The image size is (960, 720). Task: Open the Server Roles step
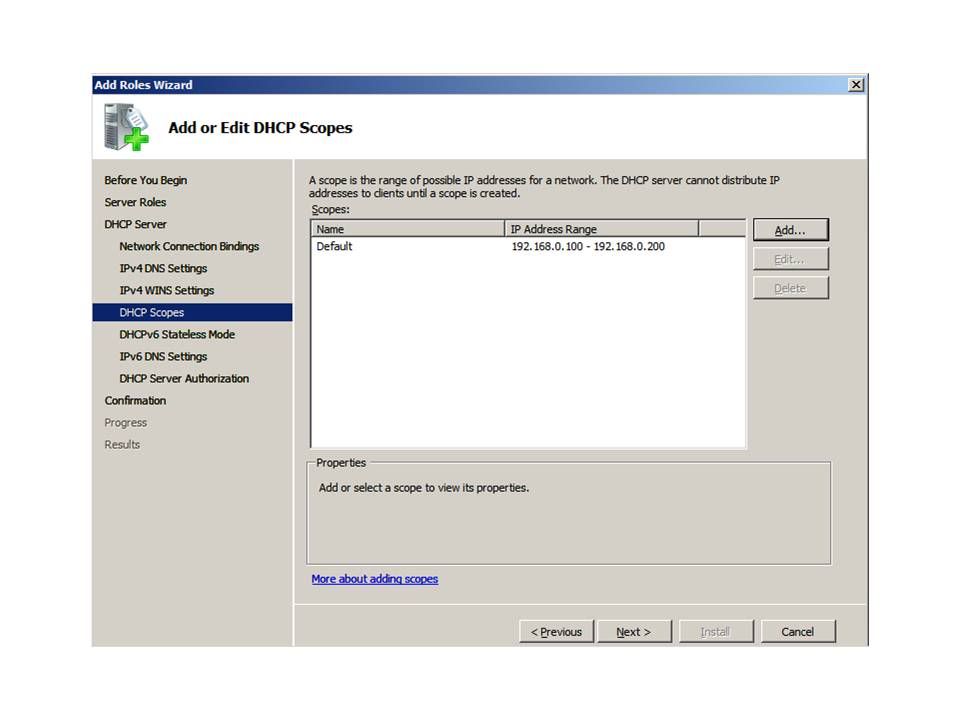[135, 202]
